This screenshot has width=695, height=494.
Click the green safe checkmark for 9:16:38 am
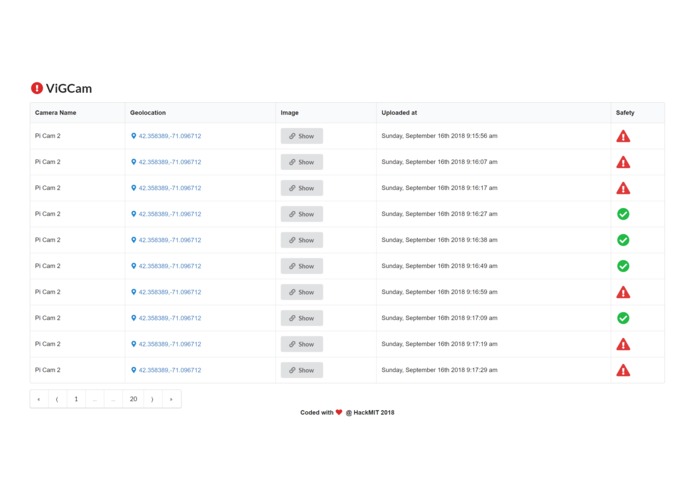click(x=623, y=240)
